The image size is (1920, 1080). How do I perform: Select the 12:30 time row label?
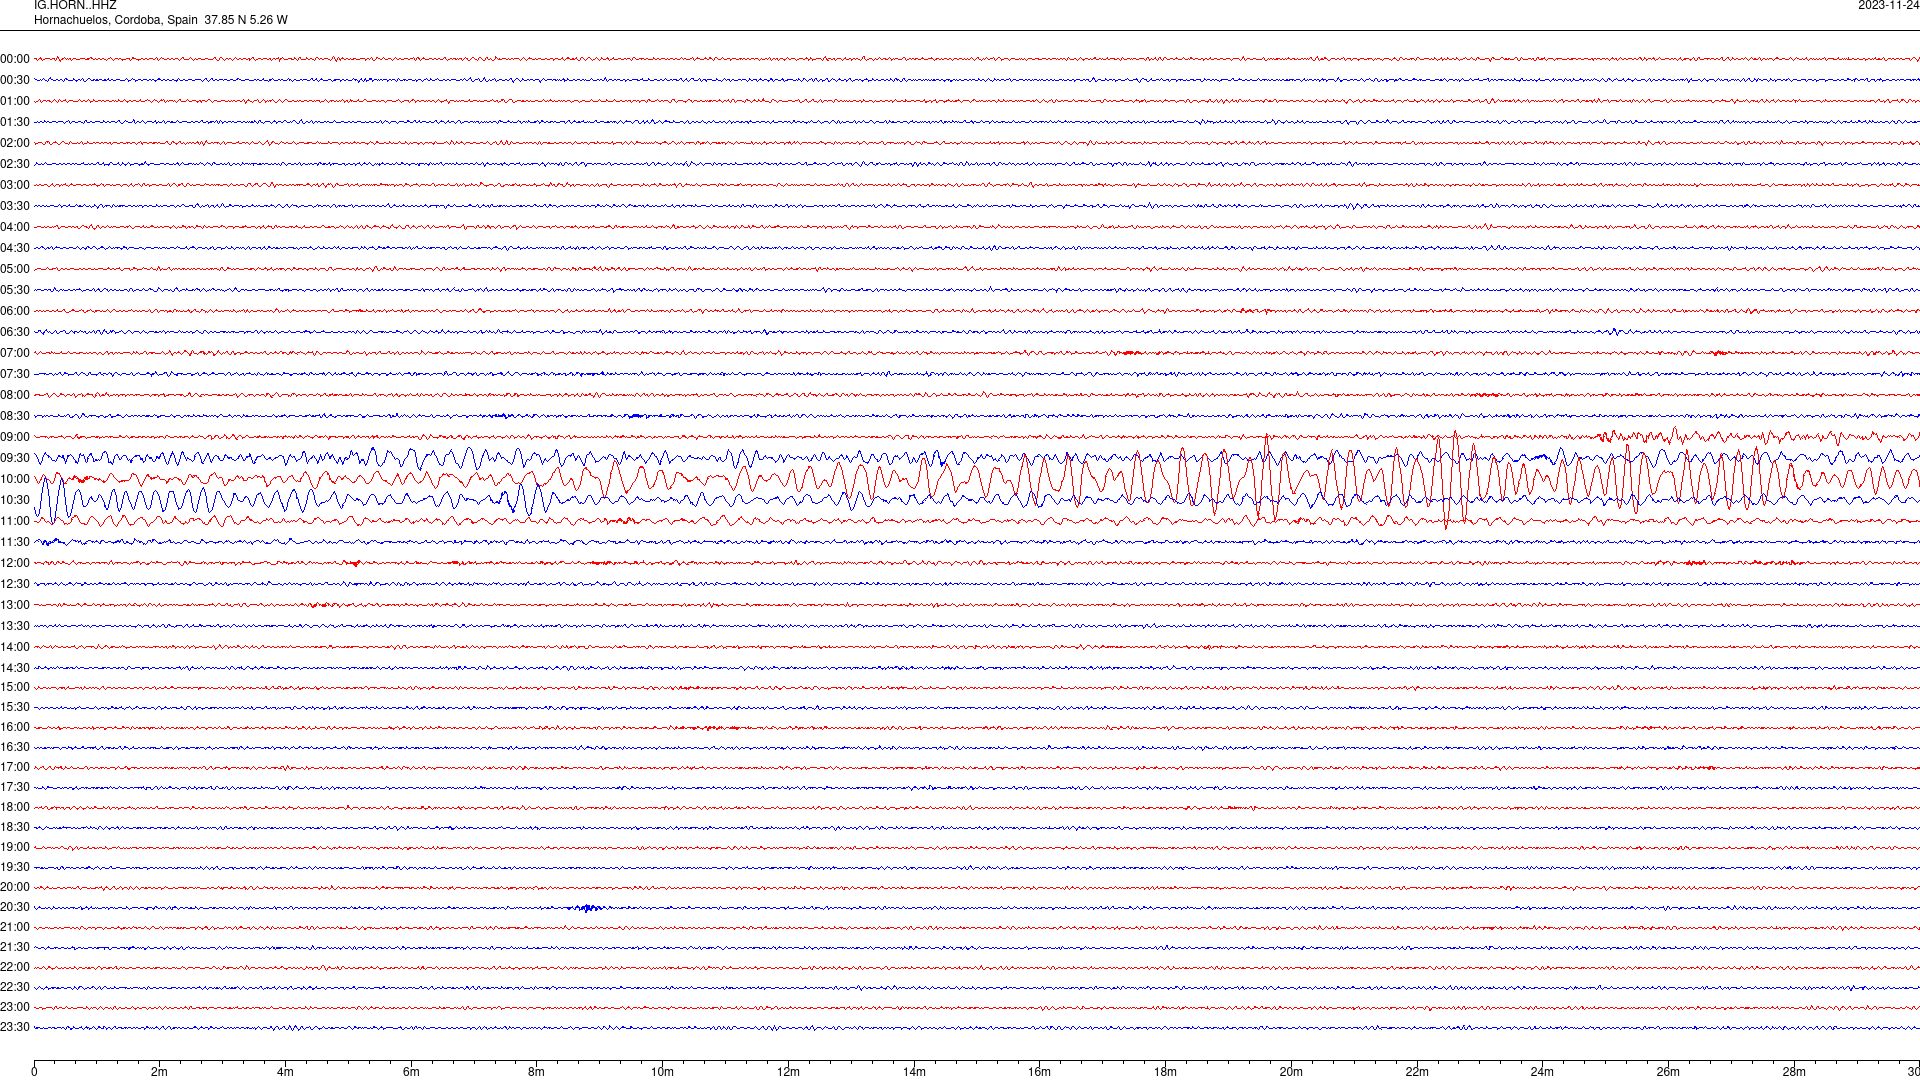[x=15, y=584]
